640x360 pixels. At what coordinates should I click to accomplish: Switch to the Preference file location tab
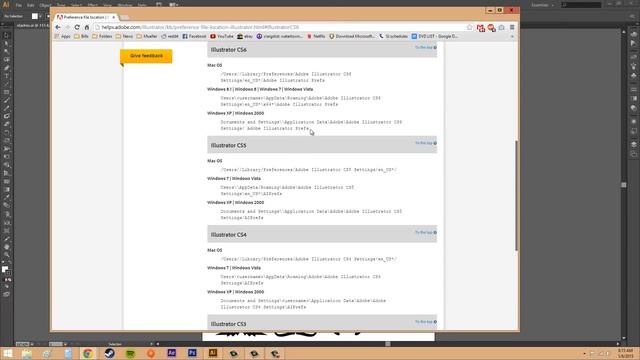[x=85, y=17]
